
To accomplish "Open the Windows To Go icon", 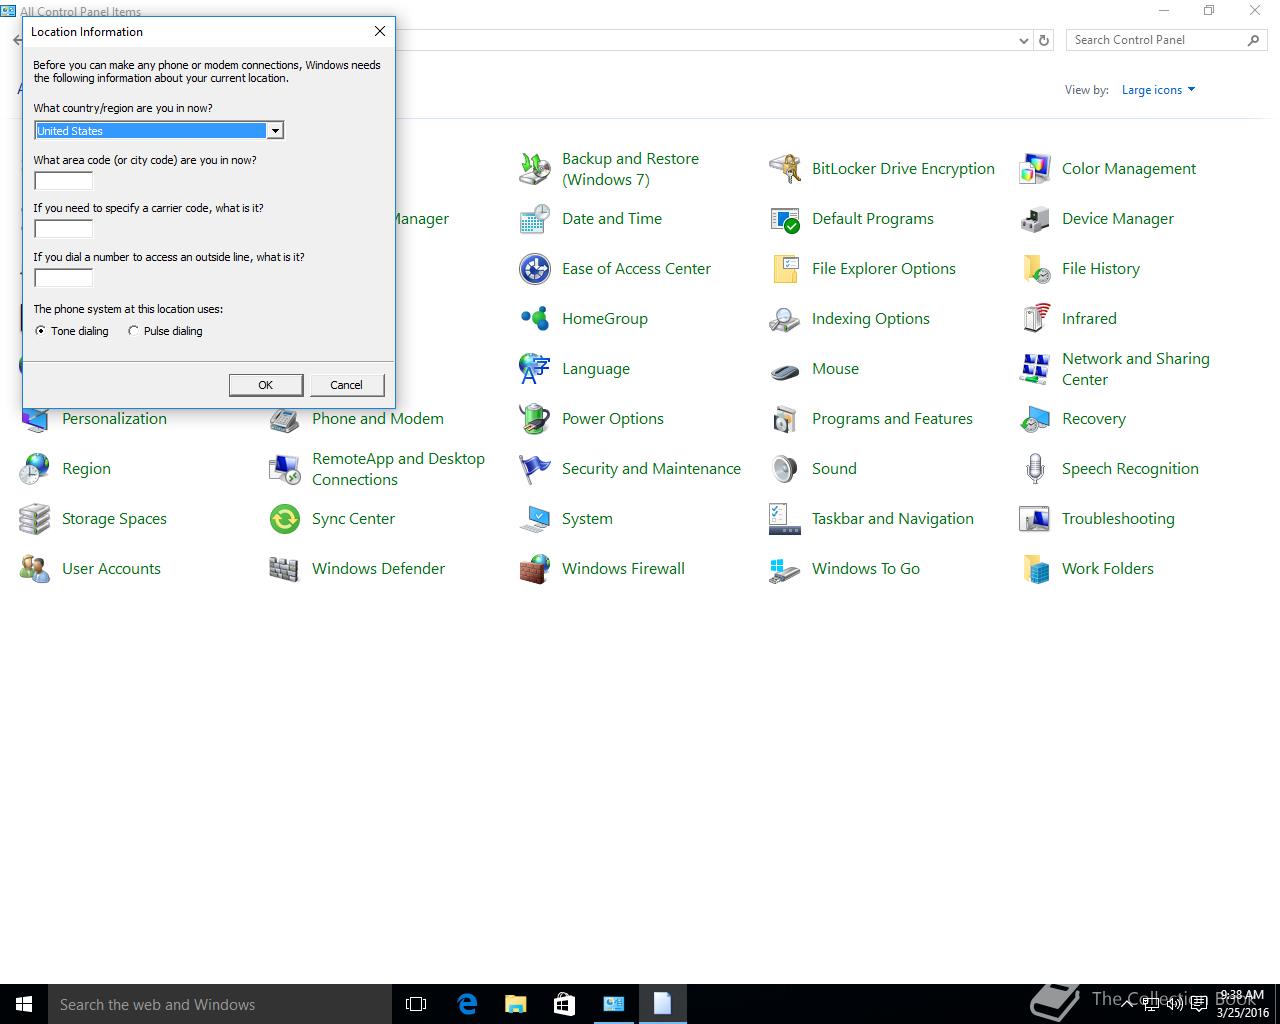I will [785, 569].
